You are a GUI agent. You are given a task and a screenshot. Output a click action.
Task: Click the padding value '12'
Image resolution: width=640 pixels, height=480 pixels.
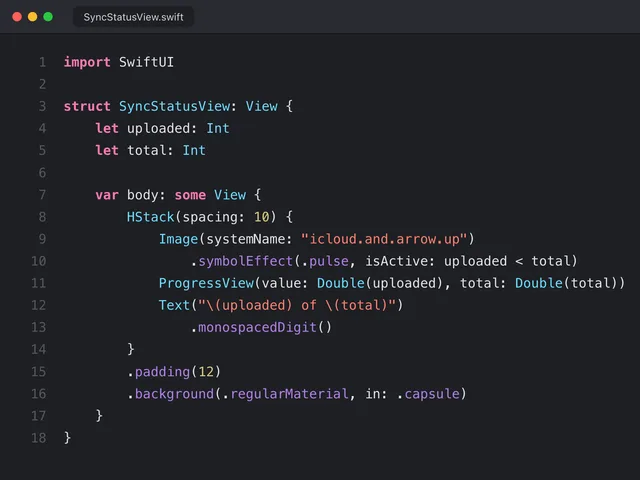[206, 371]
